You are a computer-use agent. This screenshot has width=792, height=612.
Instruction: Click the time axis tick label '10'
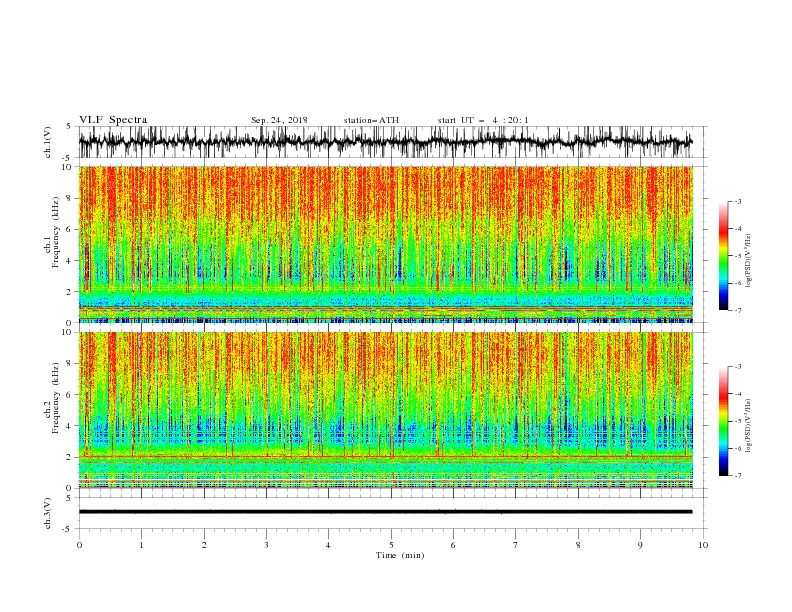click(703, 545)
